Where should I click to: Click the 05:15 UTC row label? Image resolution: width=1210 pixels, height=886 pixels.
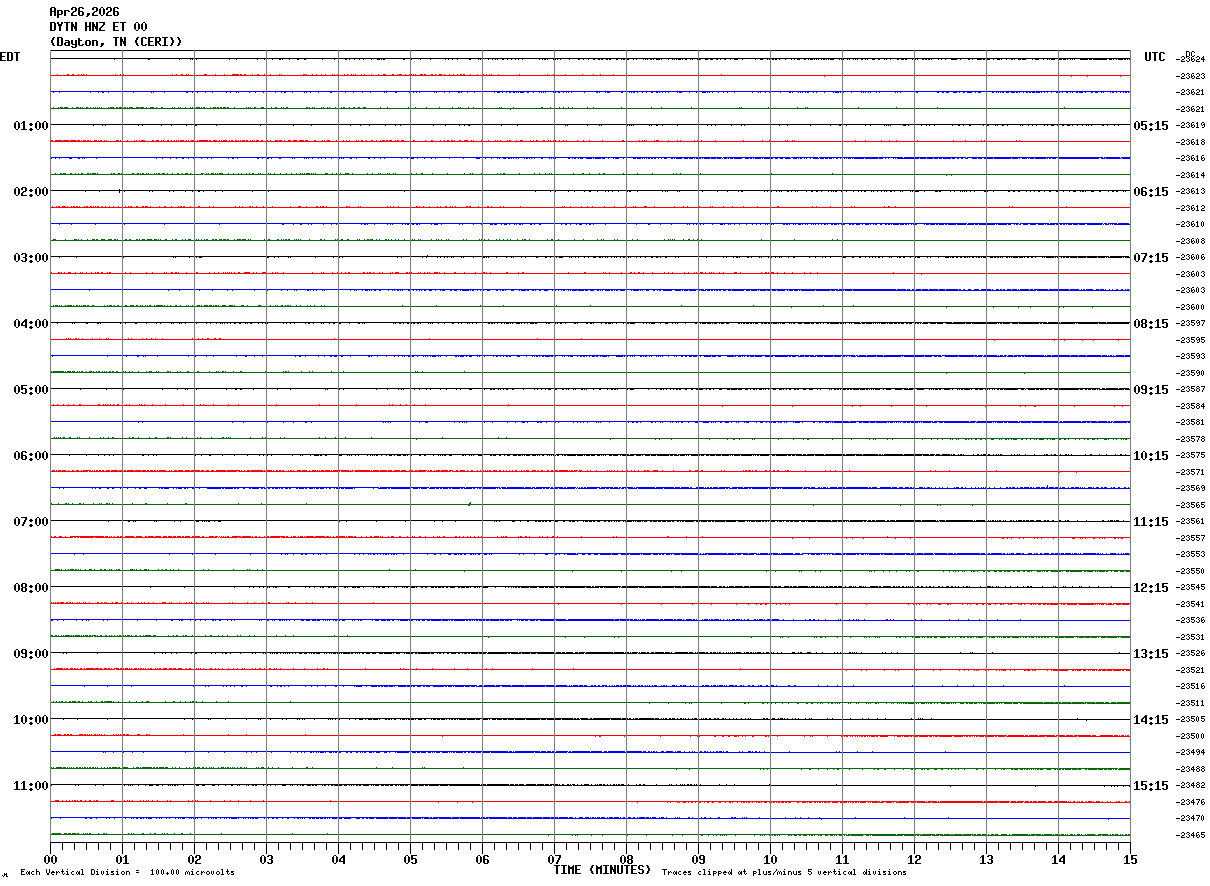click(1150, 126)
